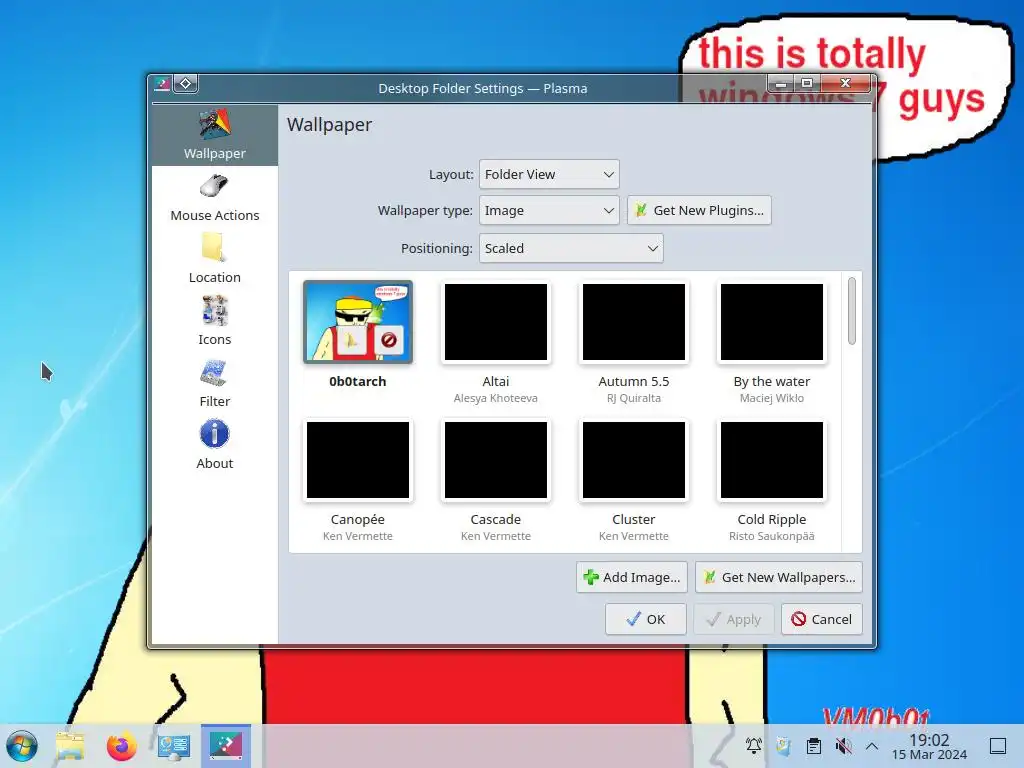Click the remove icon on 0b0tarch thumbnail

pos(389,340)
